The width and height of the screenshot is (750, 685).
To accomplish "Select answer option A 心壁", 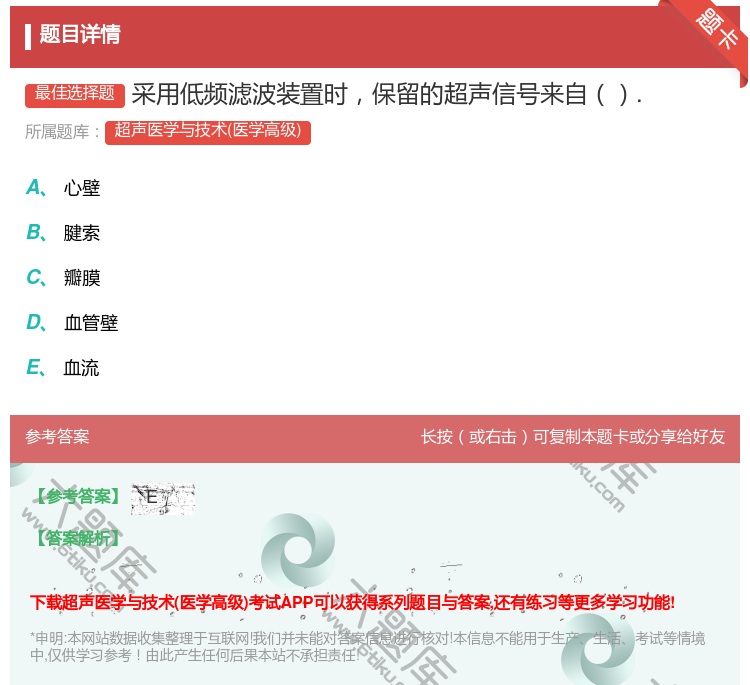I will (x=63, y=188).
